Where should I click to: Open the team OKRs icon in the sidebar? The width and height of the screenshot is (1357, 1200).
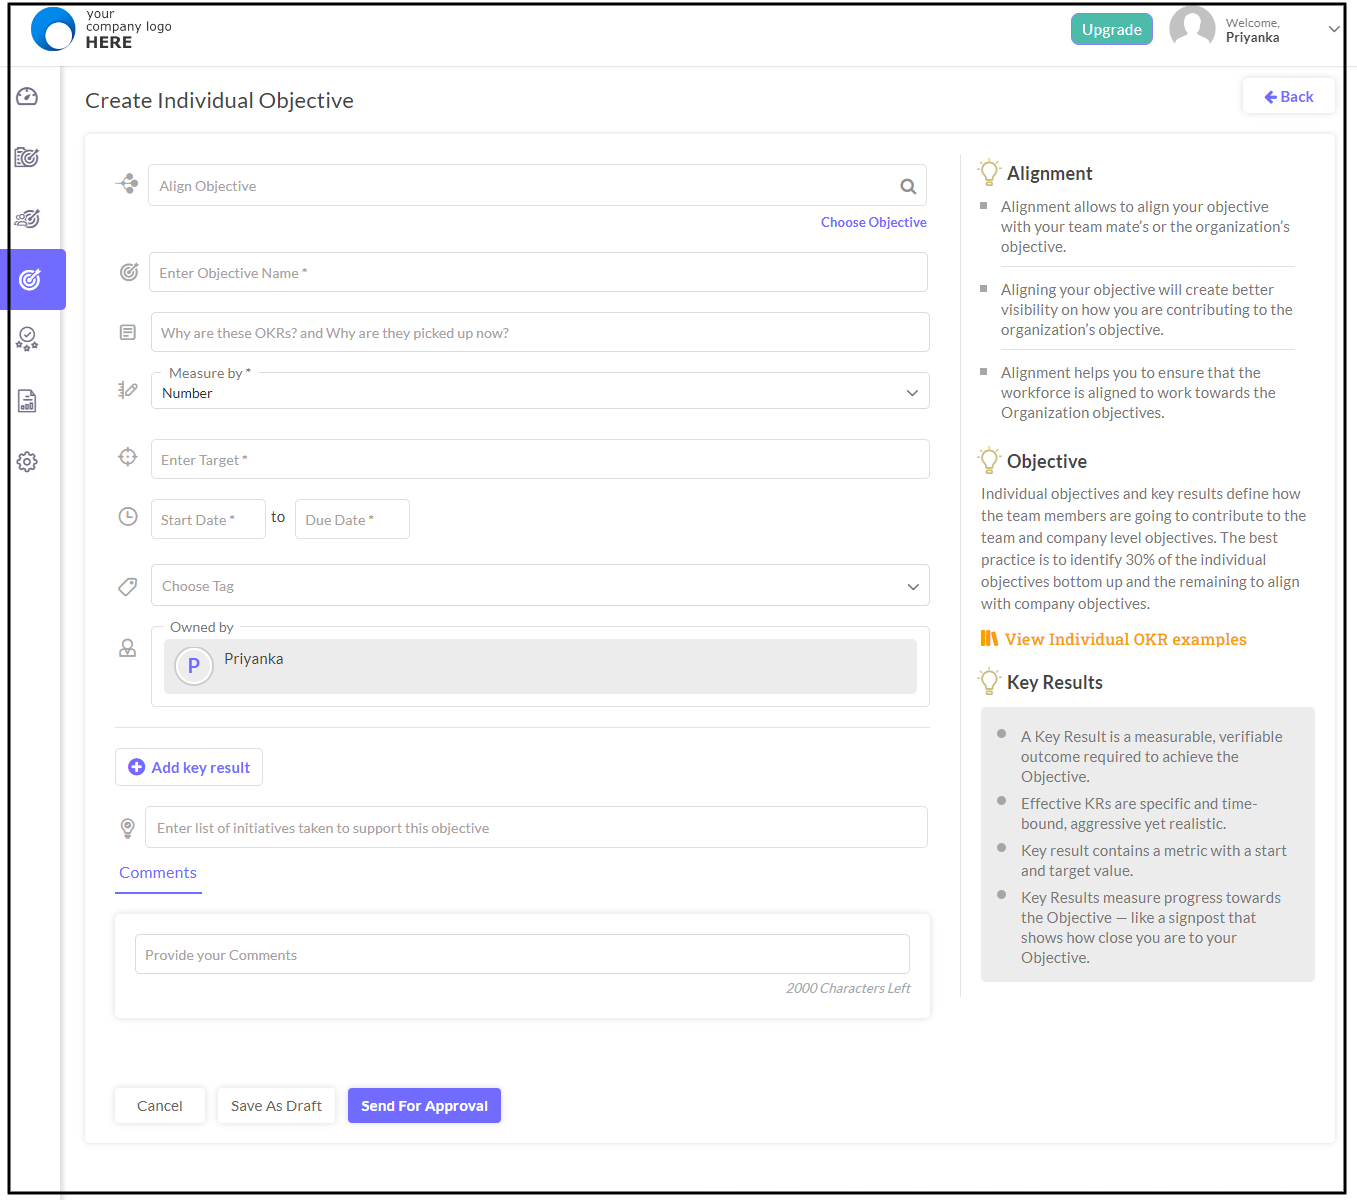26,218
